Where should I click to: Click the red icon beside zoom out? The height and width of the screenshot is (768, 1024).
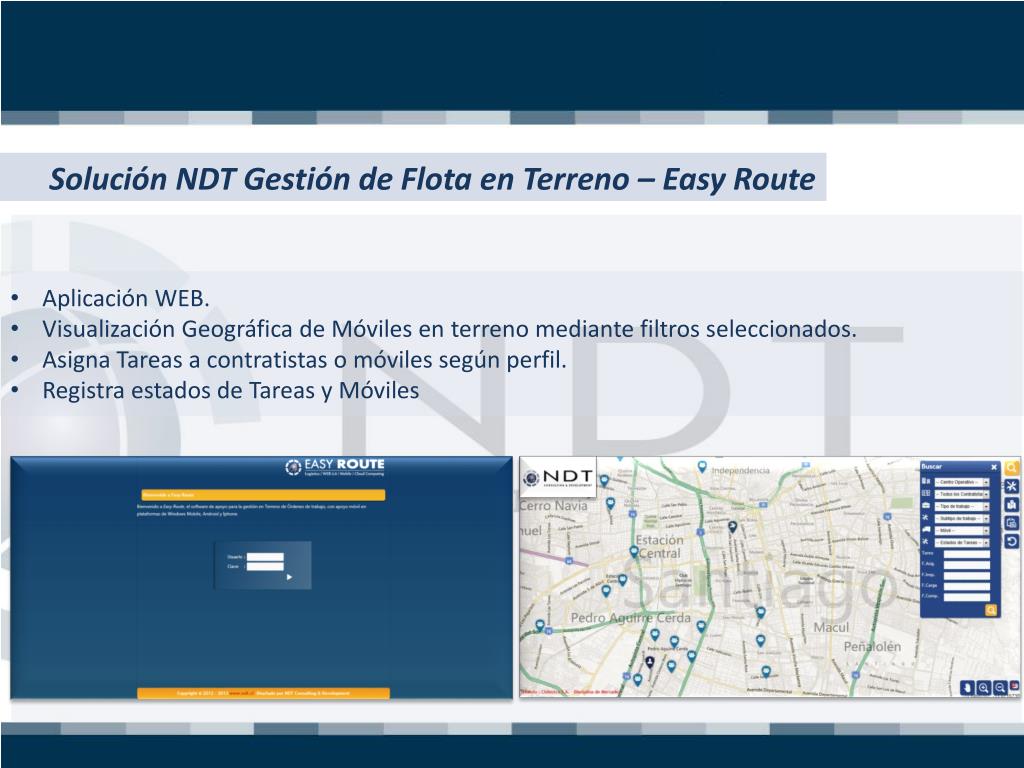click(x=1014, y=686)
